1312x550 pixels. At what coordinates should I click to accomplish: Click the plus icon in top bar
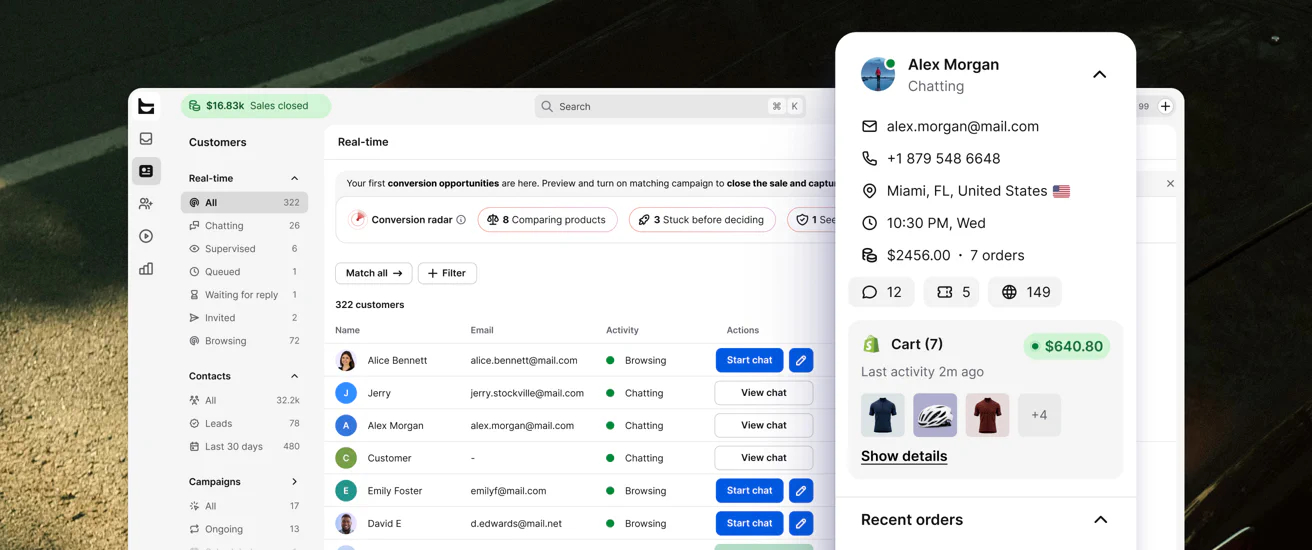1165,106
